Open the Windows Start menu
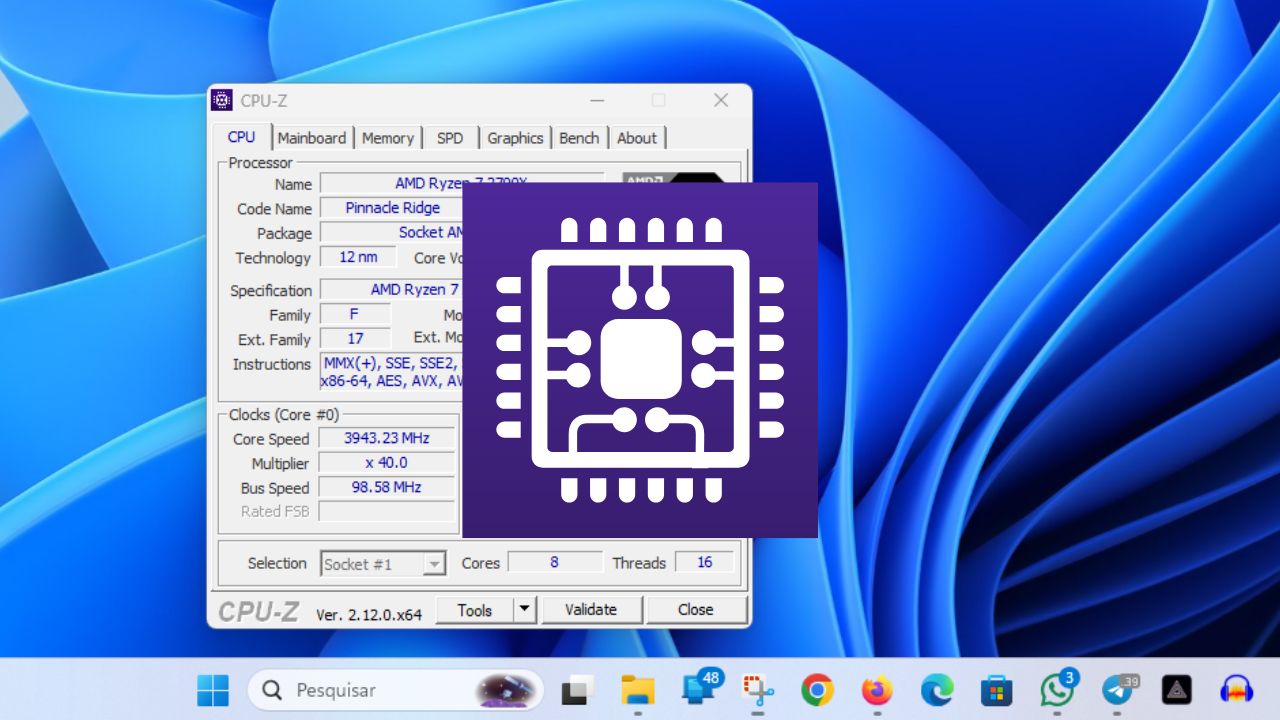The height and width of the screenshot is (720, 1280). click(213, 690)
